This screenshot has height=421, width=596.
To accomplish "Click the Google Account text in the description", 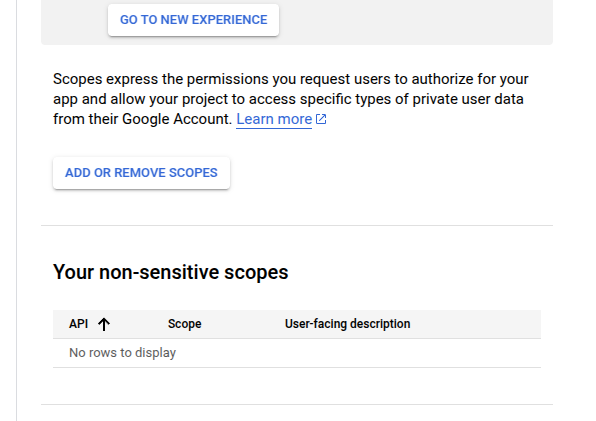I will (177, 119).
